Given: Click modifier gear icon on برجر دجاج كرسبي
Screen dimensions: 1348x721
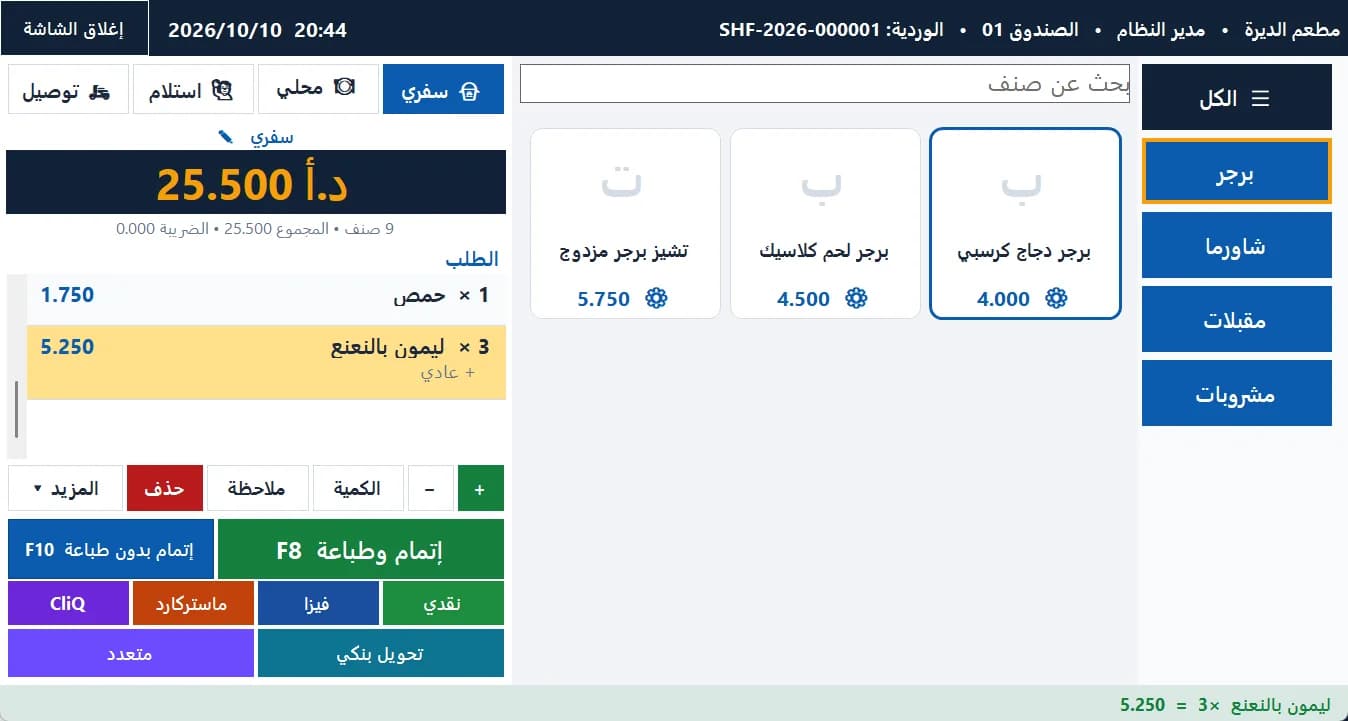Looking at the screenshot, I should click(x=1056, y=298).
